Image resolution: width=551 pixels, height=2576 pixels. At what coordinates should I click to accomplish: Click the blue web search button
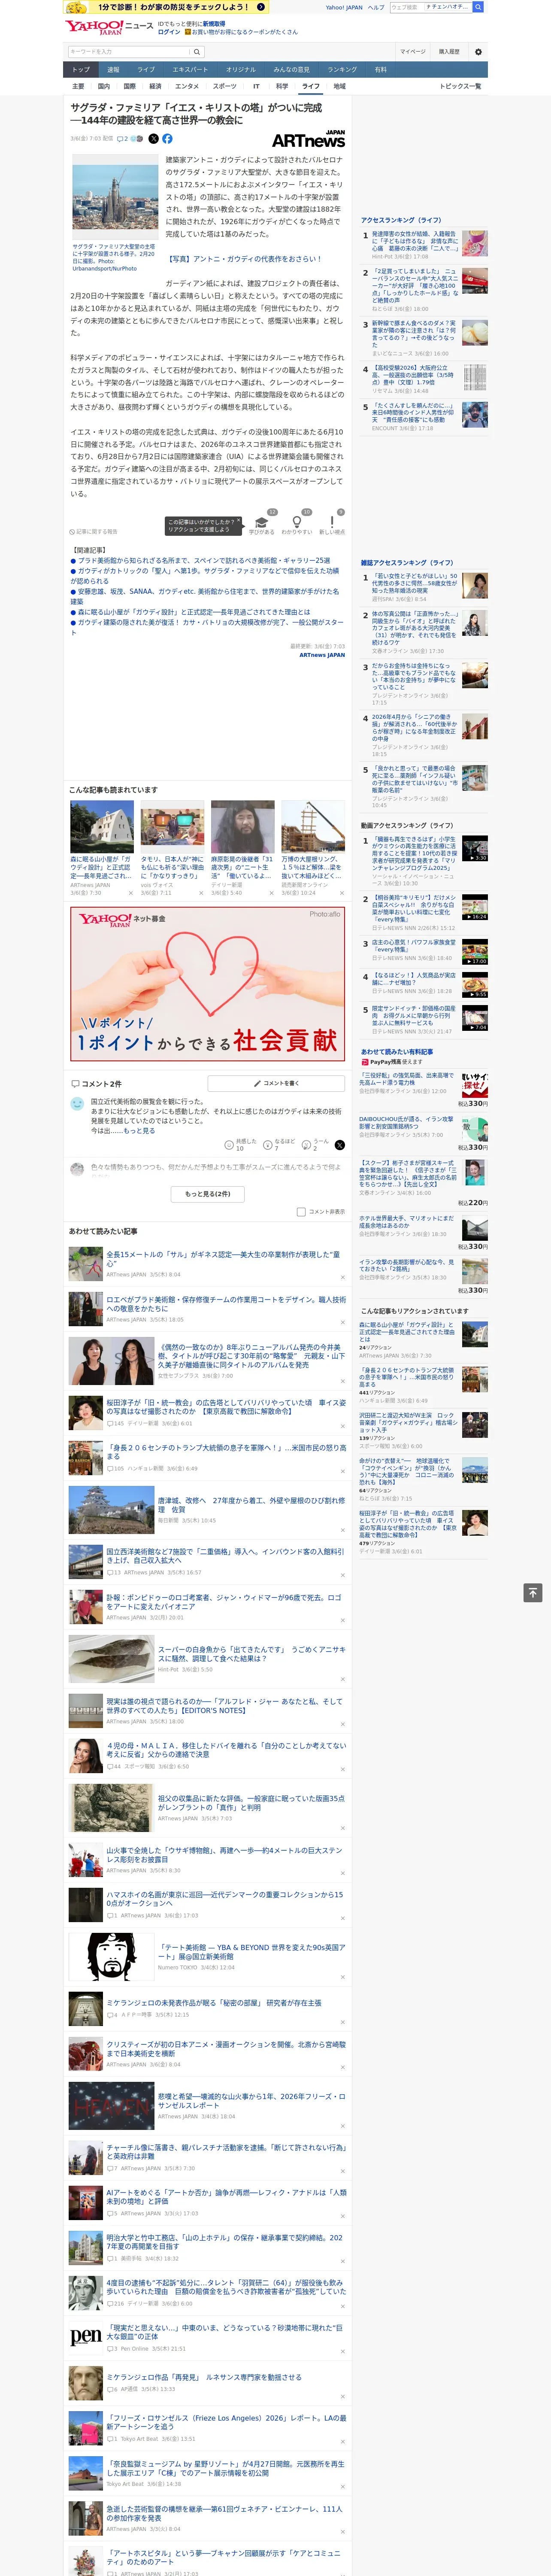pos(478,7)
